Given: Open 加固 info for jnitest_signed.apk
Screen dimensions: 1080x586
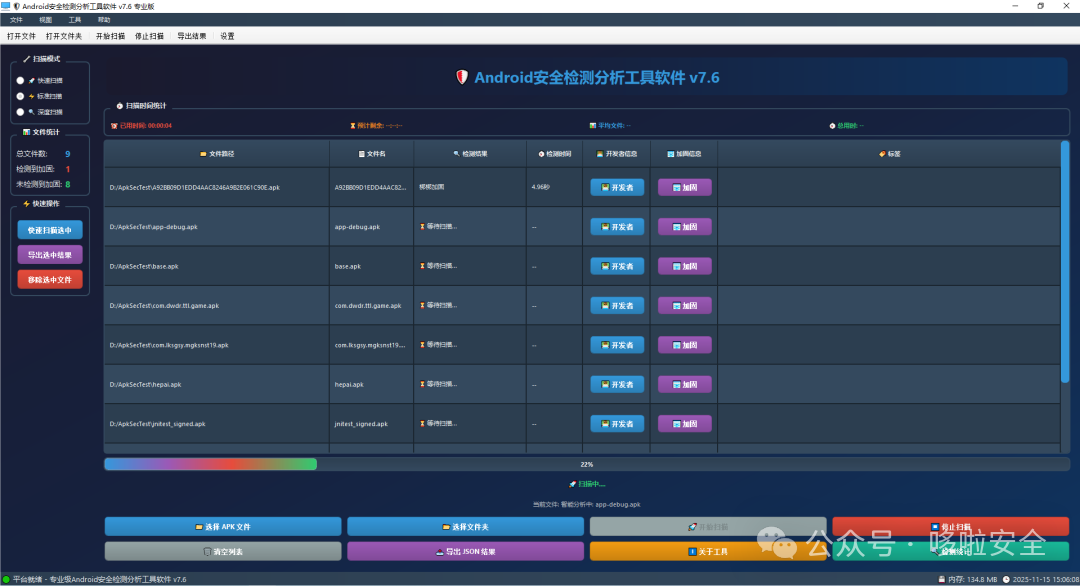Looking at the screenshot, I should pyautogui.click(x=685, y=423).
